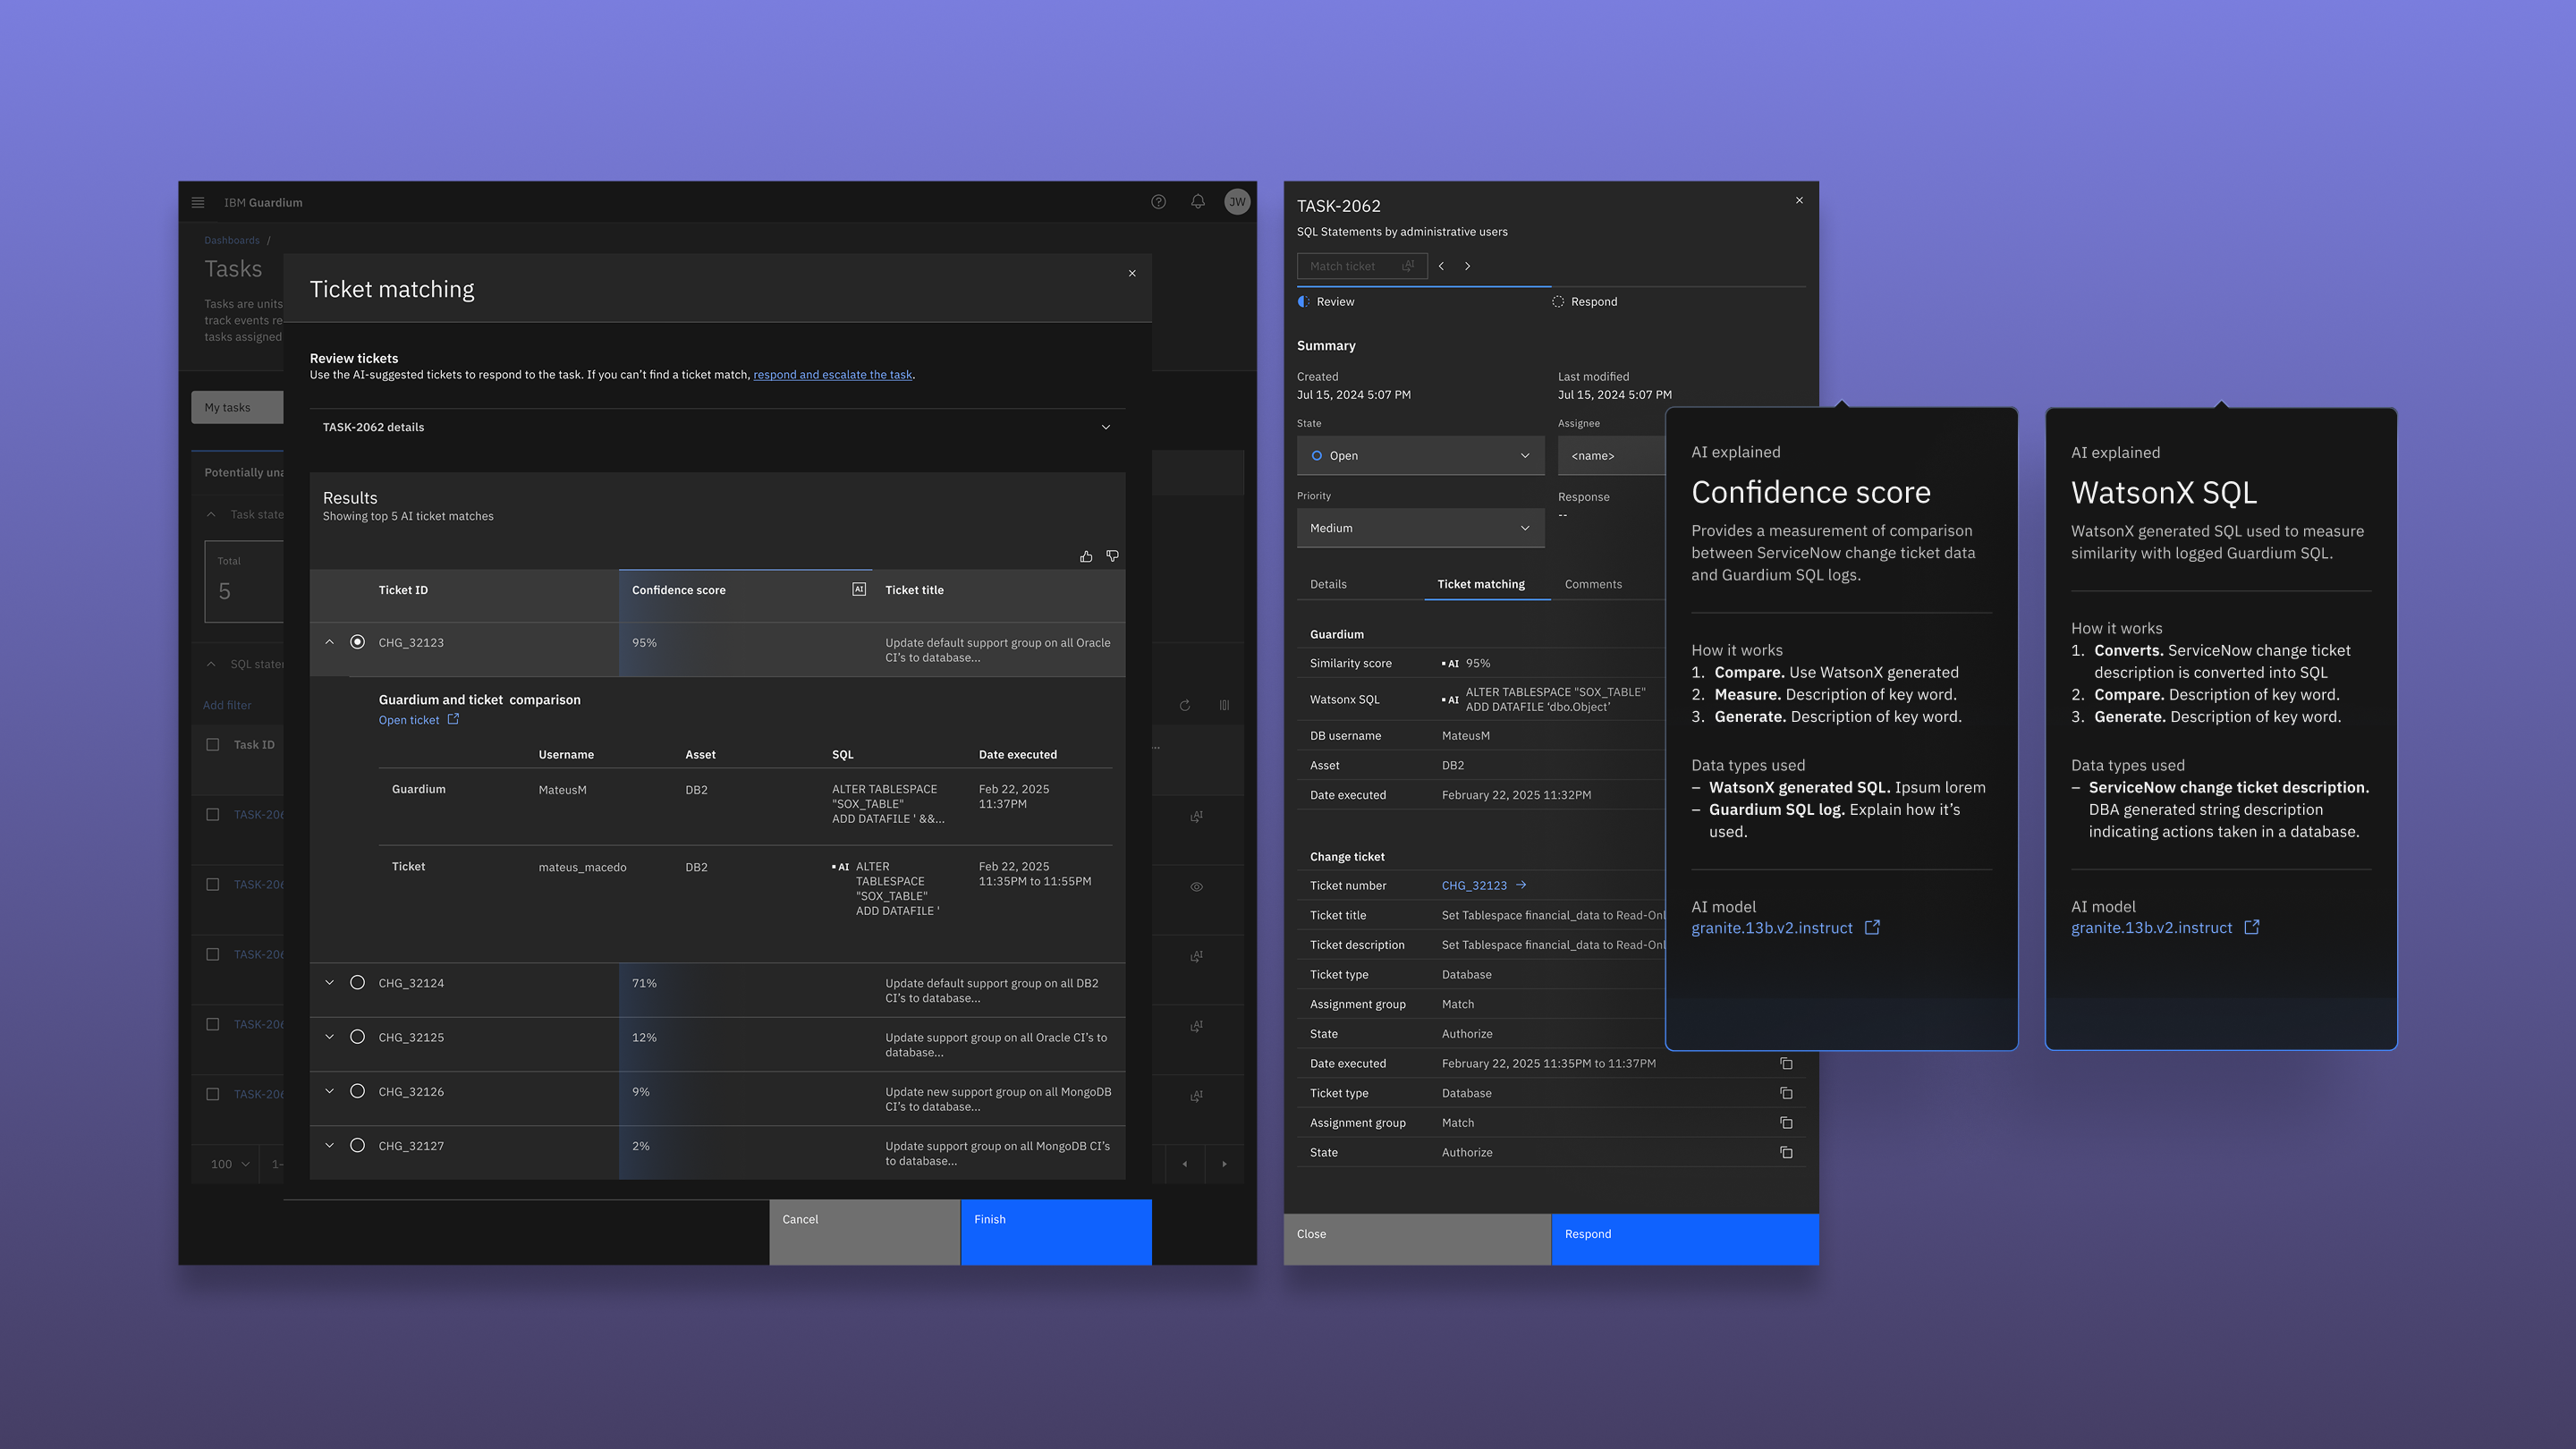Close the Ticket matching modal
The image size is (2576, 1449).
[1132, 274]
